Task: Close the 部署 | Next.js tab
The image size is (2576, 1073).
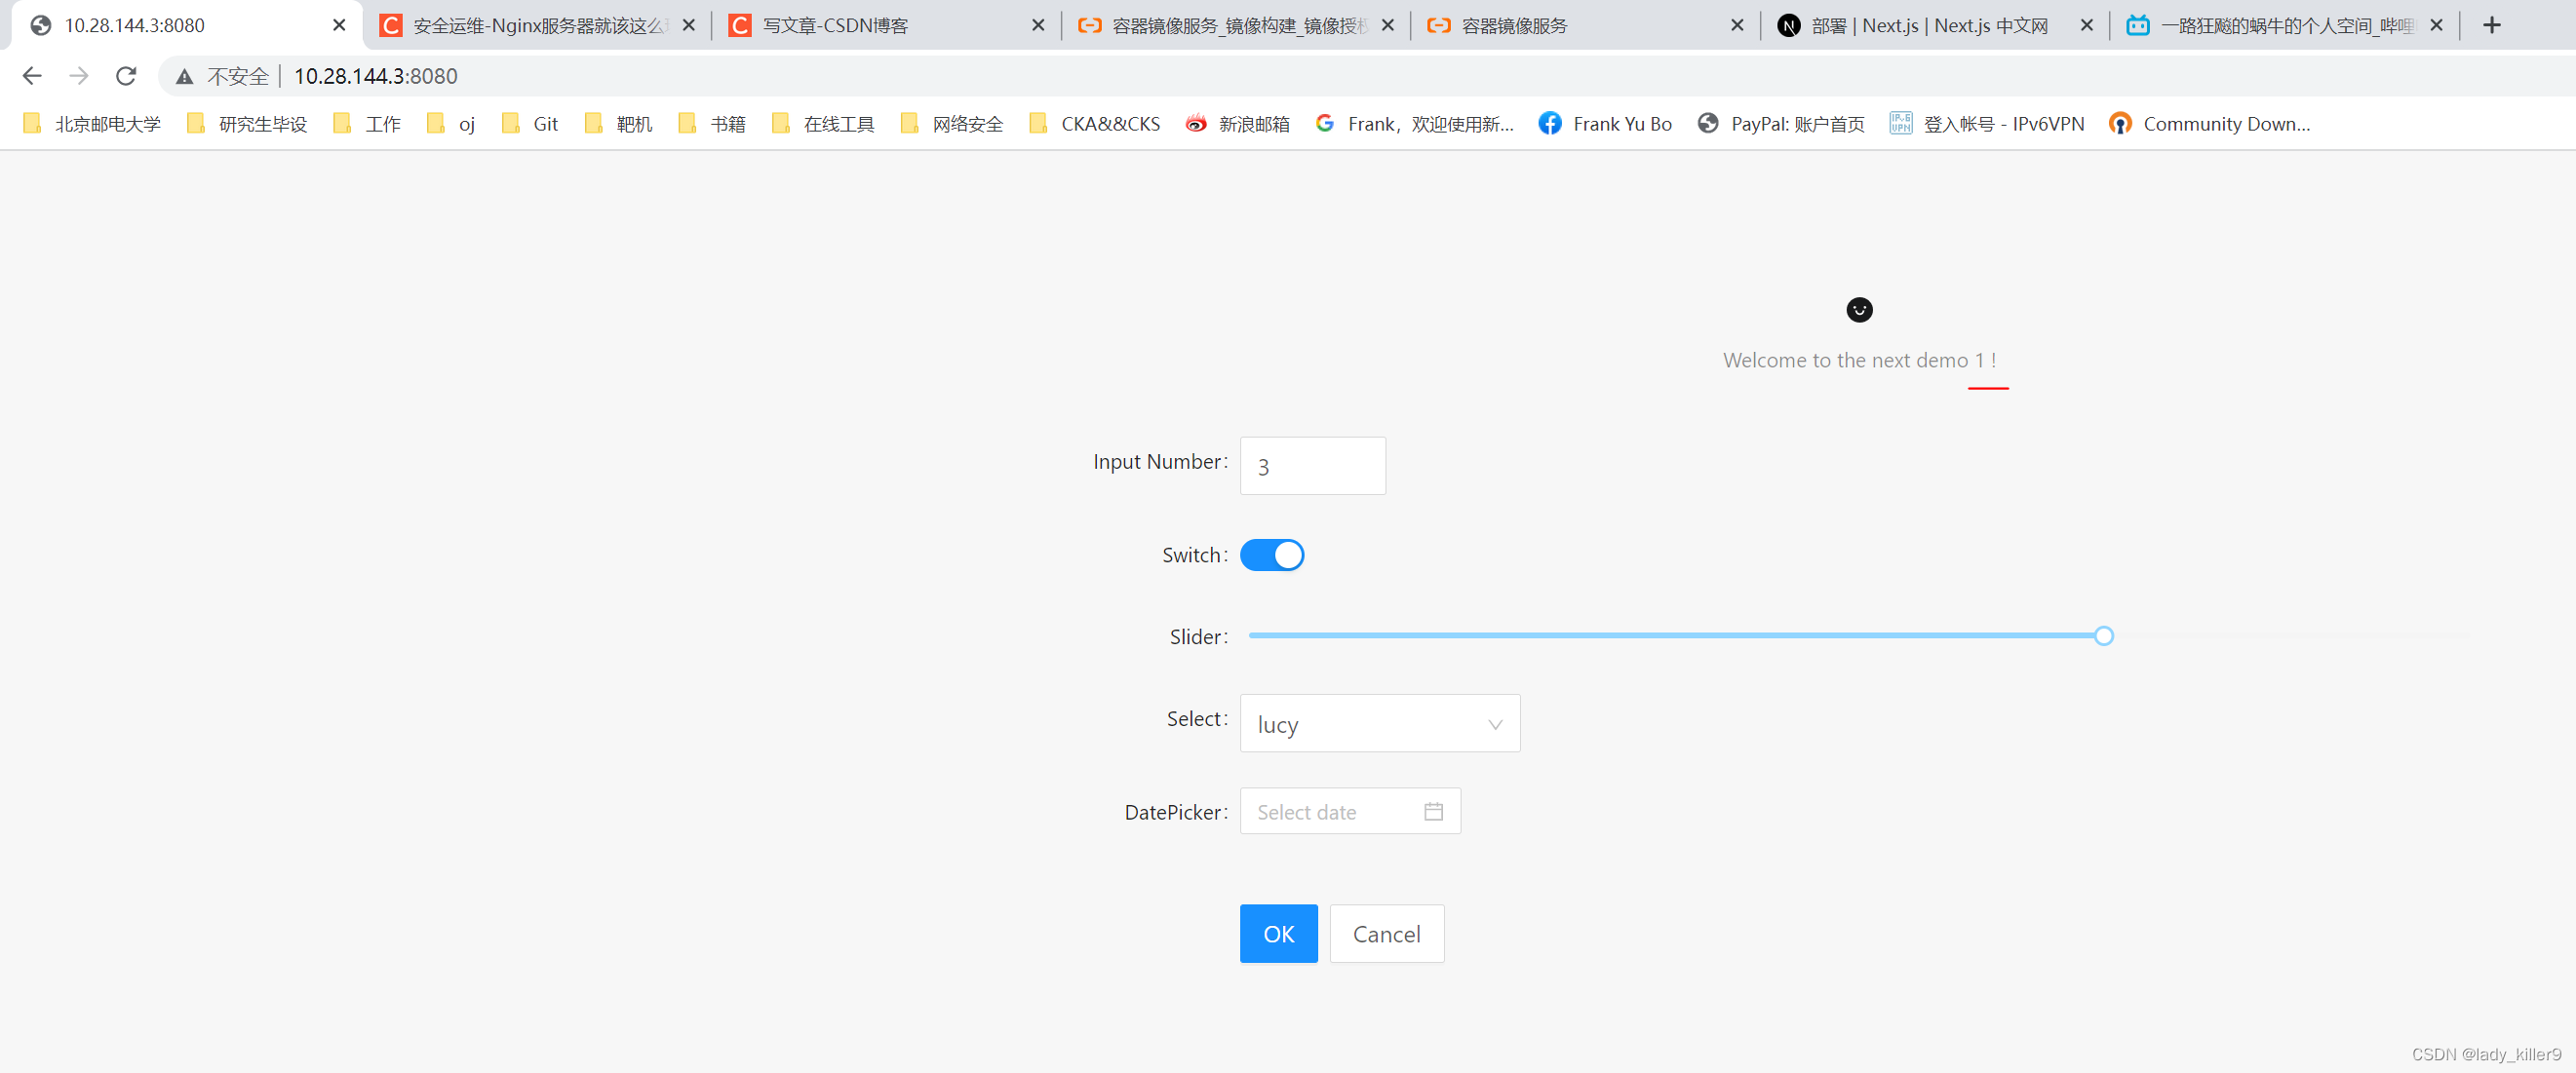Action: [2086, 25]
